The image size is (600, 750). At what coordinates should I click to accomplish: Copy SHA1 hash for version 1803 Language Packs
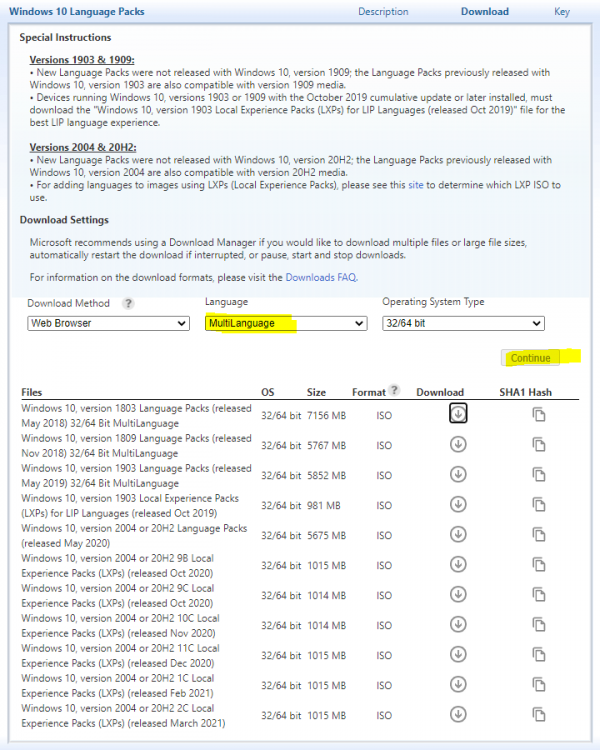click(x=539, y=415)
